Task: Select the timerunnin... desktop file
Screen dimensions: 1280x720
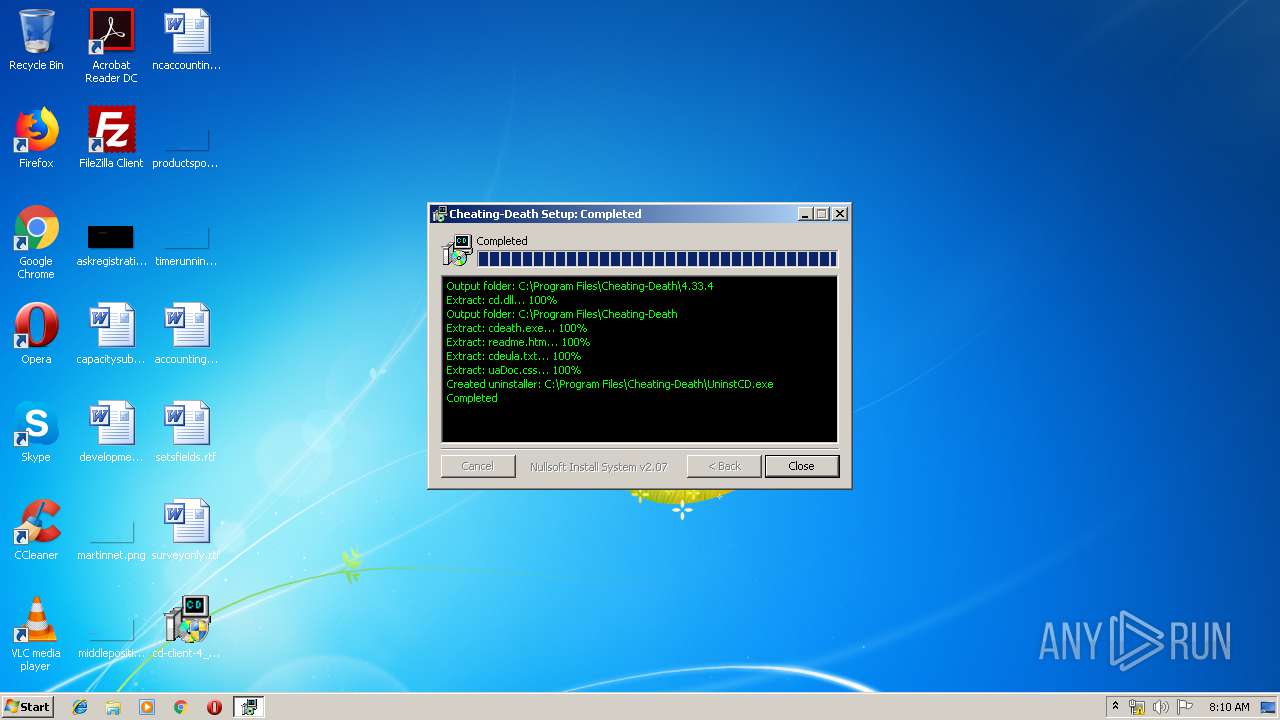Action: tap(186, 243)
